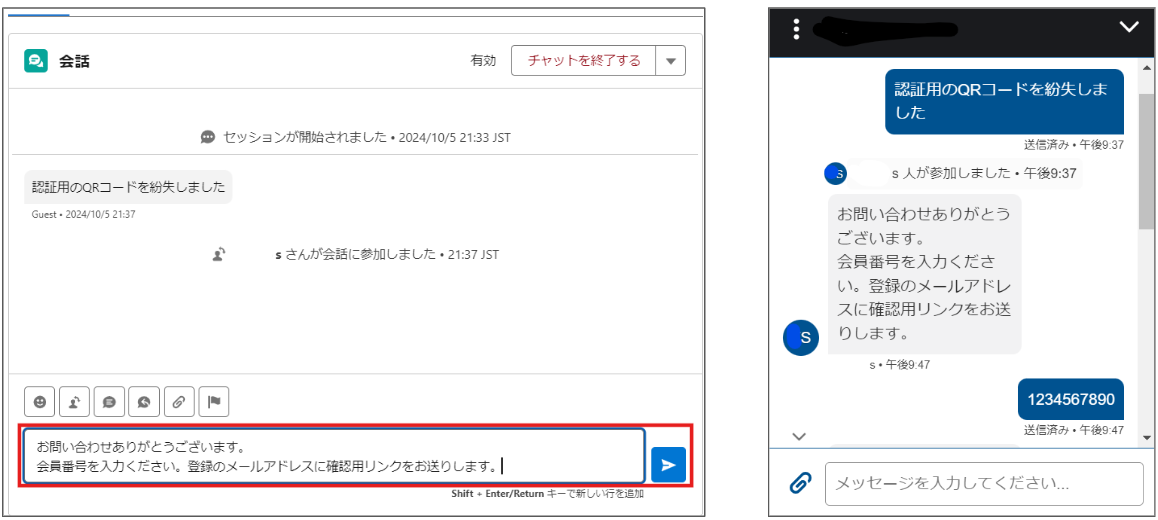Click the さんが会話に参加しました notice
This screenshot has height=520, width=1158.
point(387,255)
